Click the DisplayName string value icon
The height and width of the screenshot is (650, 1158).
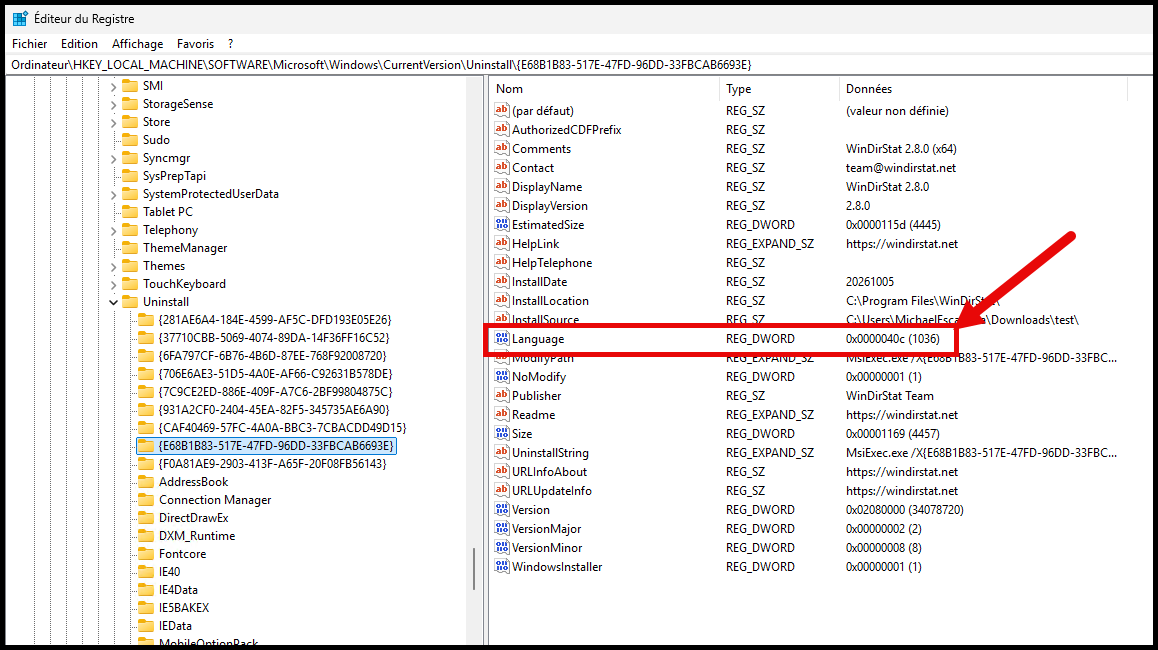point(502,186)
